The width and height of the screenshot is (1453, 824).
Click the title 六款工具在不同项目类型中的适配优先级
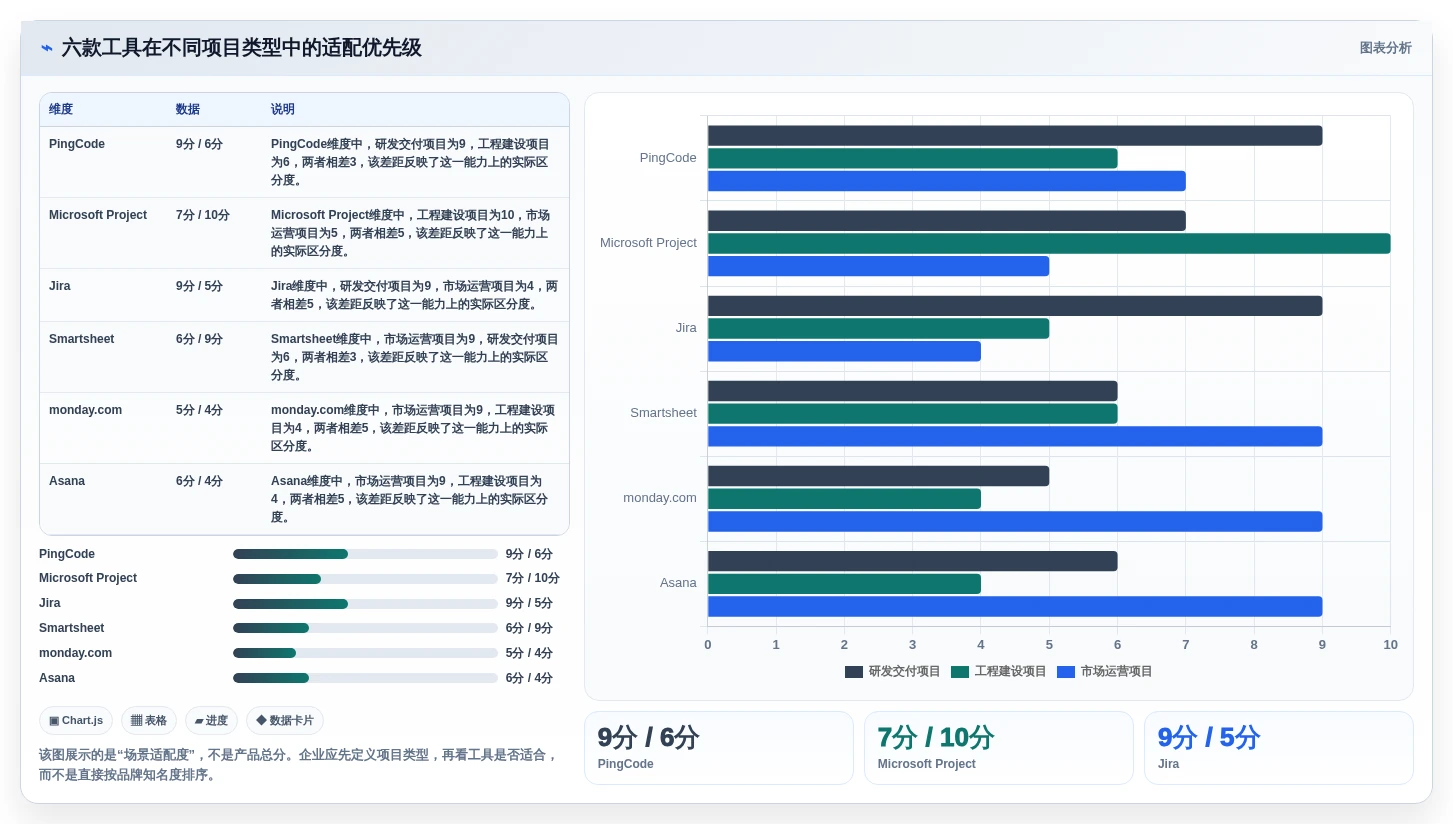(241, 48)
